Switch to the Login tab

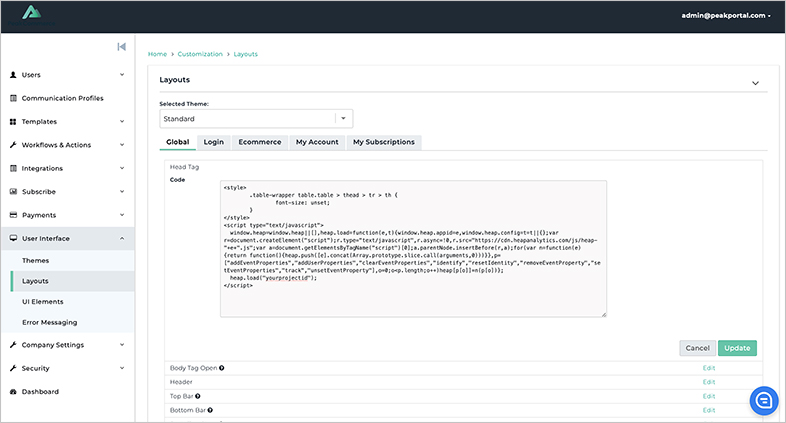pyautogui.click(x=214, y=142)
